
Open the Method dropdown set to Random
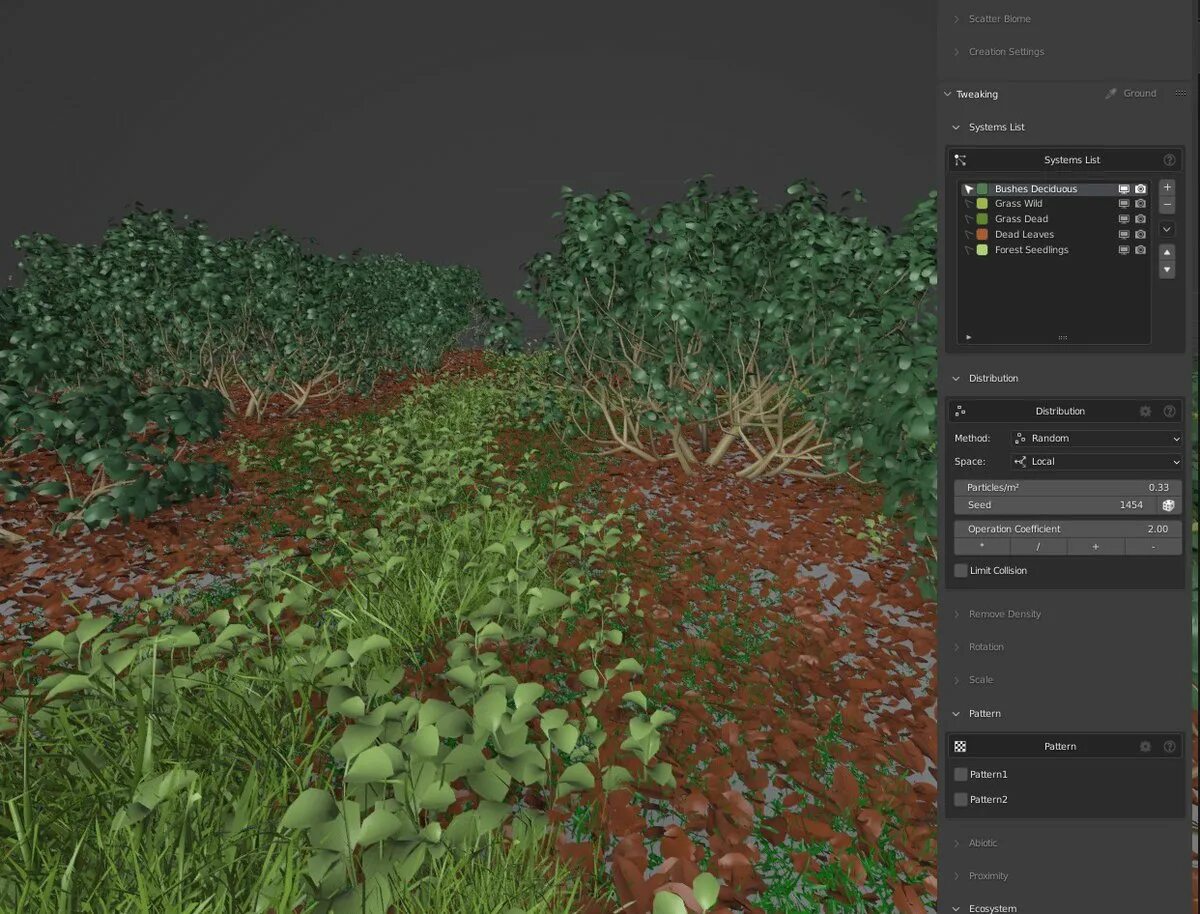(1095, 438)
